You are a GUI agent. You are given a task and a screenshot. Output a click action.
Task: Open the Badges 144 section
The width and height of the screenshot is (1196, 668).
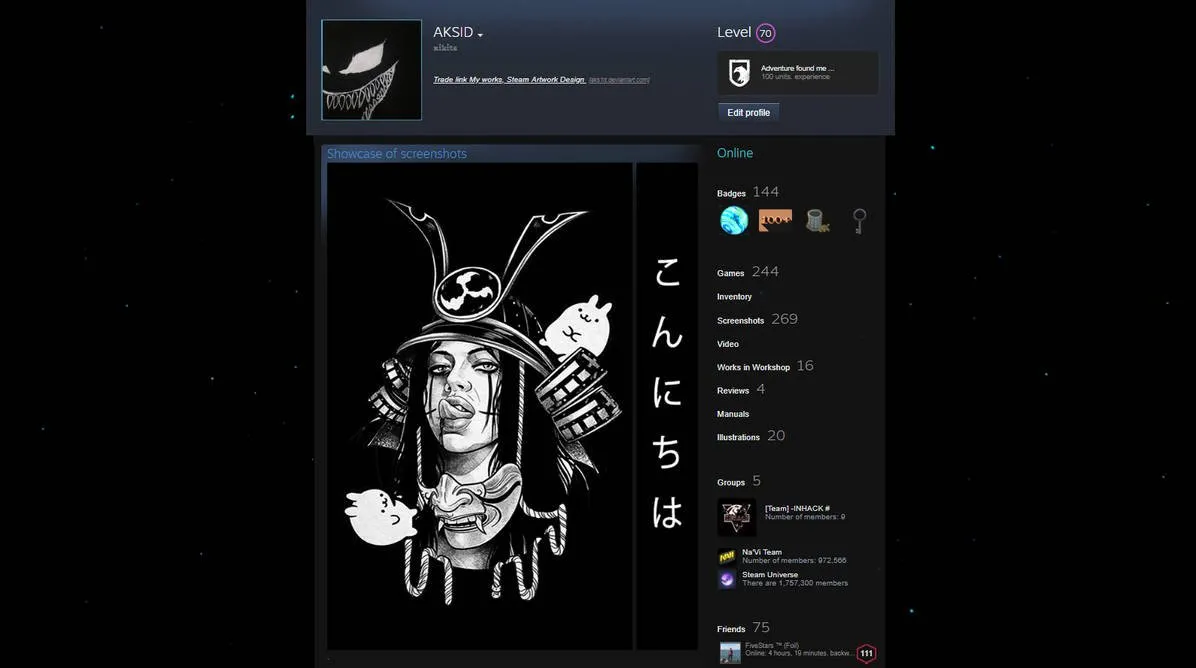(x=748, y=192)
